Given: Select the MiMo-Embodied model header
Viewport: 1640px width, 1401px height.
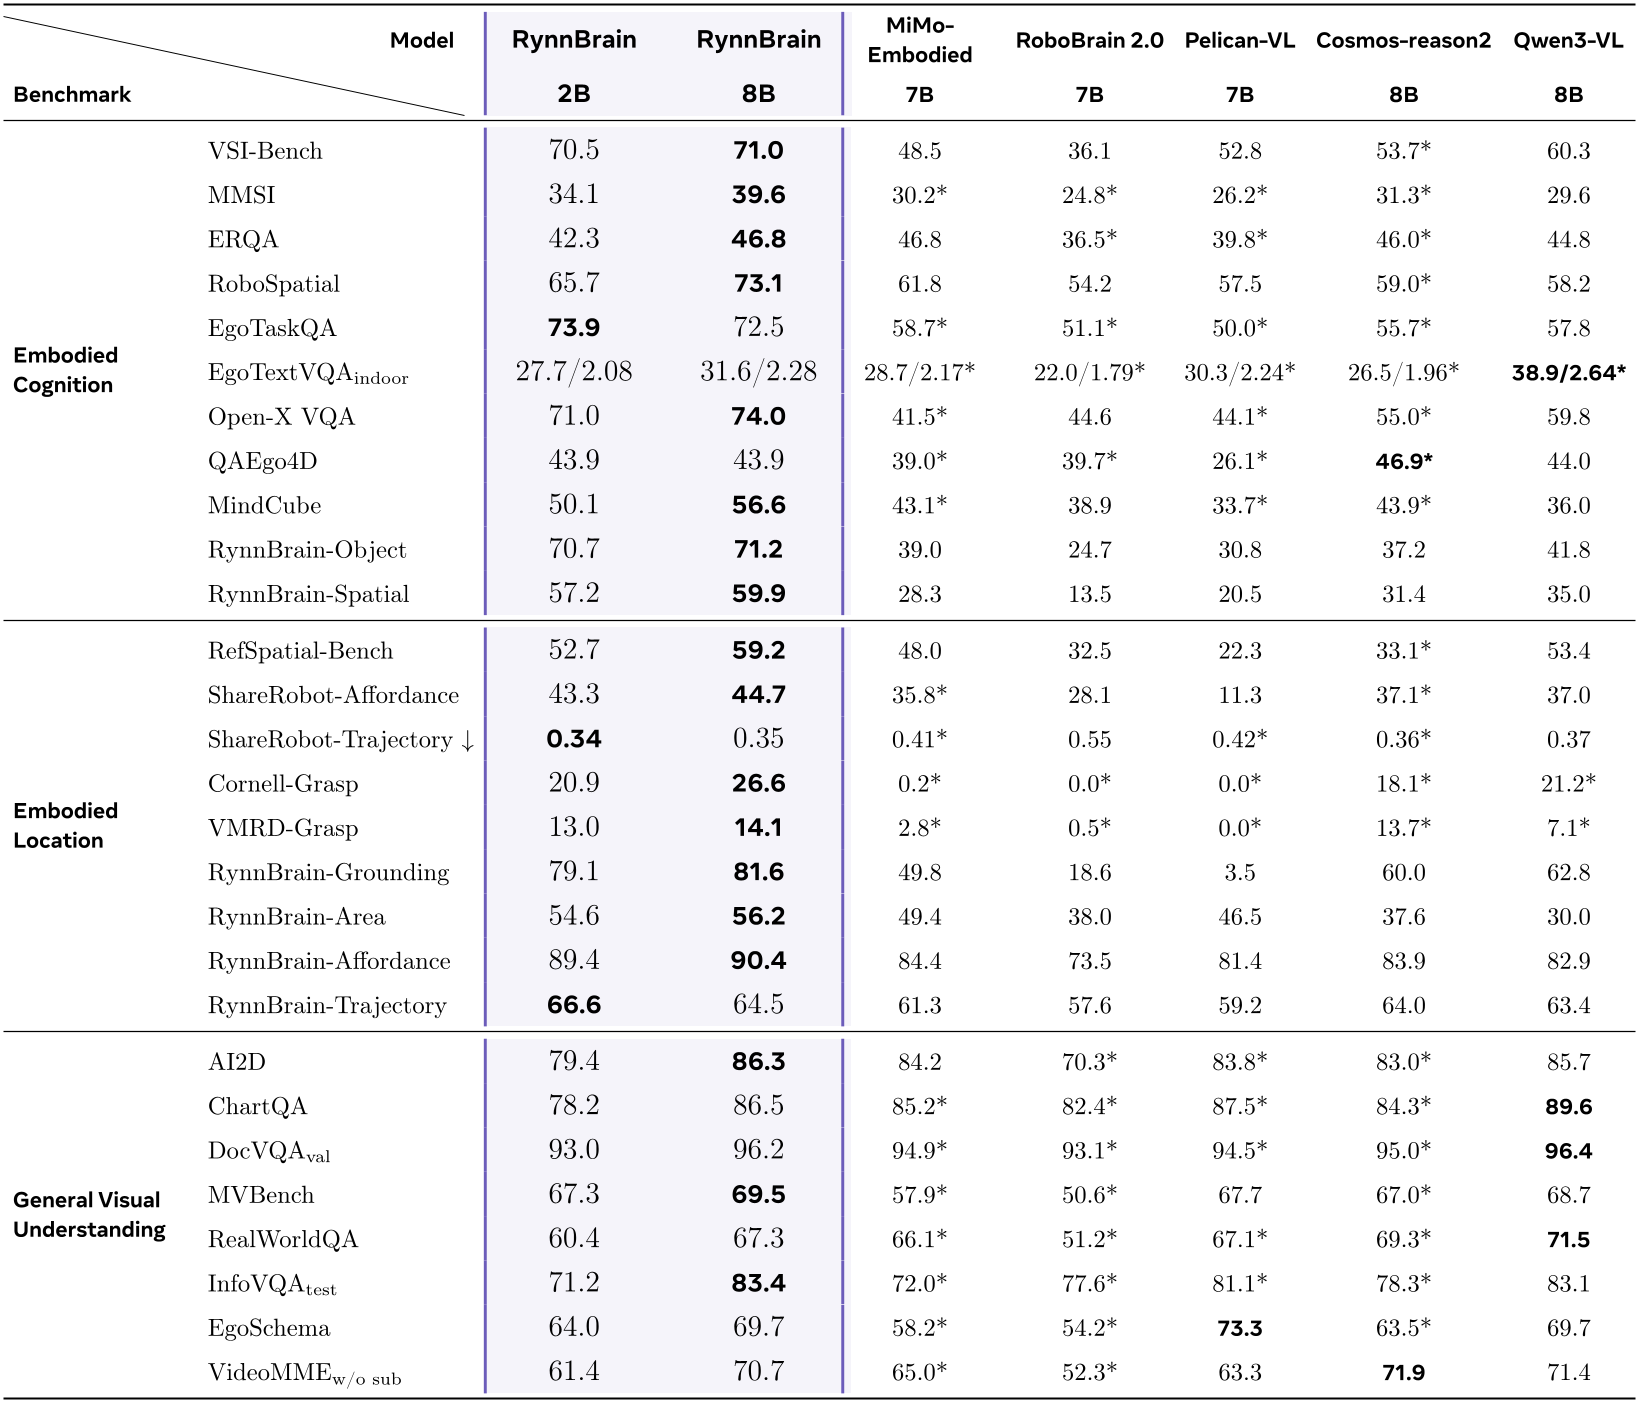Looking at the screenshot, I should click(x=919, y=41).
